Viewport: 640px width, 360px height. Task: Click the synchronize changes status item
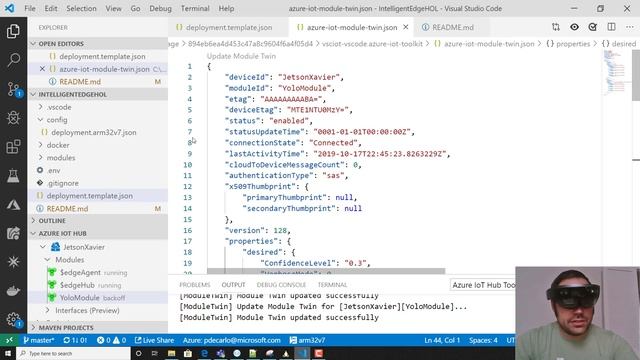(x=75, y=340)
